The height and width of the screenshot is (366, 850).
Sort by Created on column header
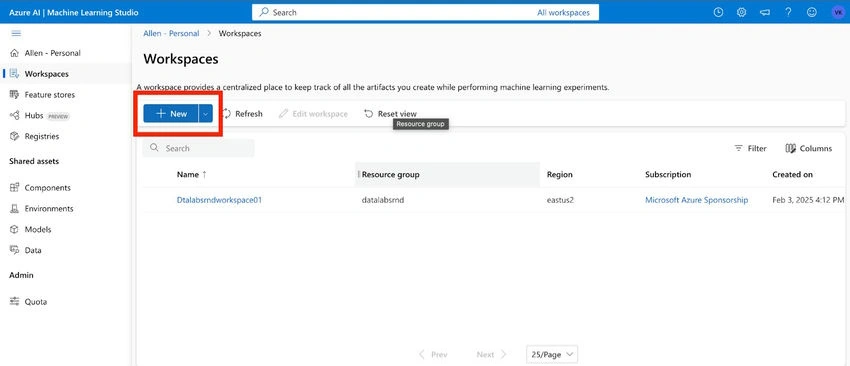coord(792,175)
